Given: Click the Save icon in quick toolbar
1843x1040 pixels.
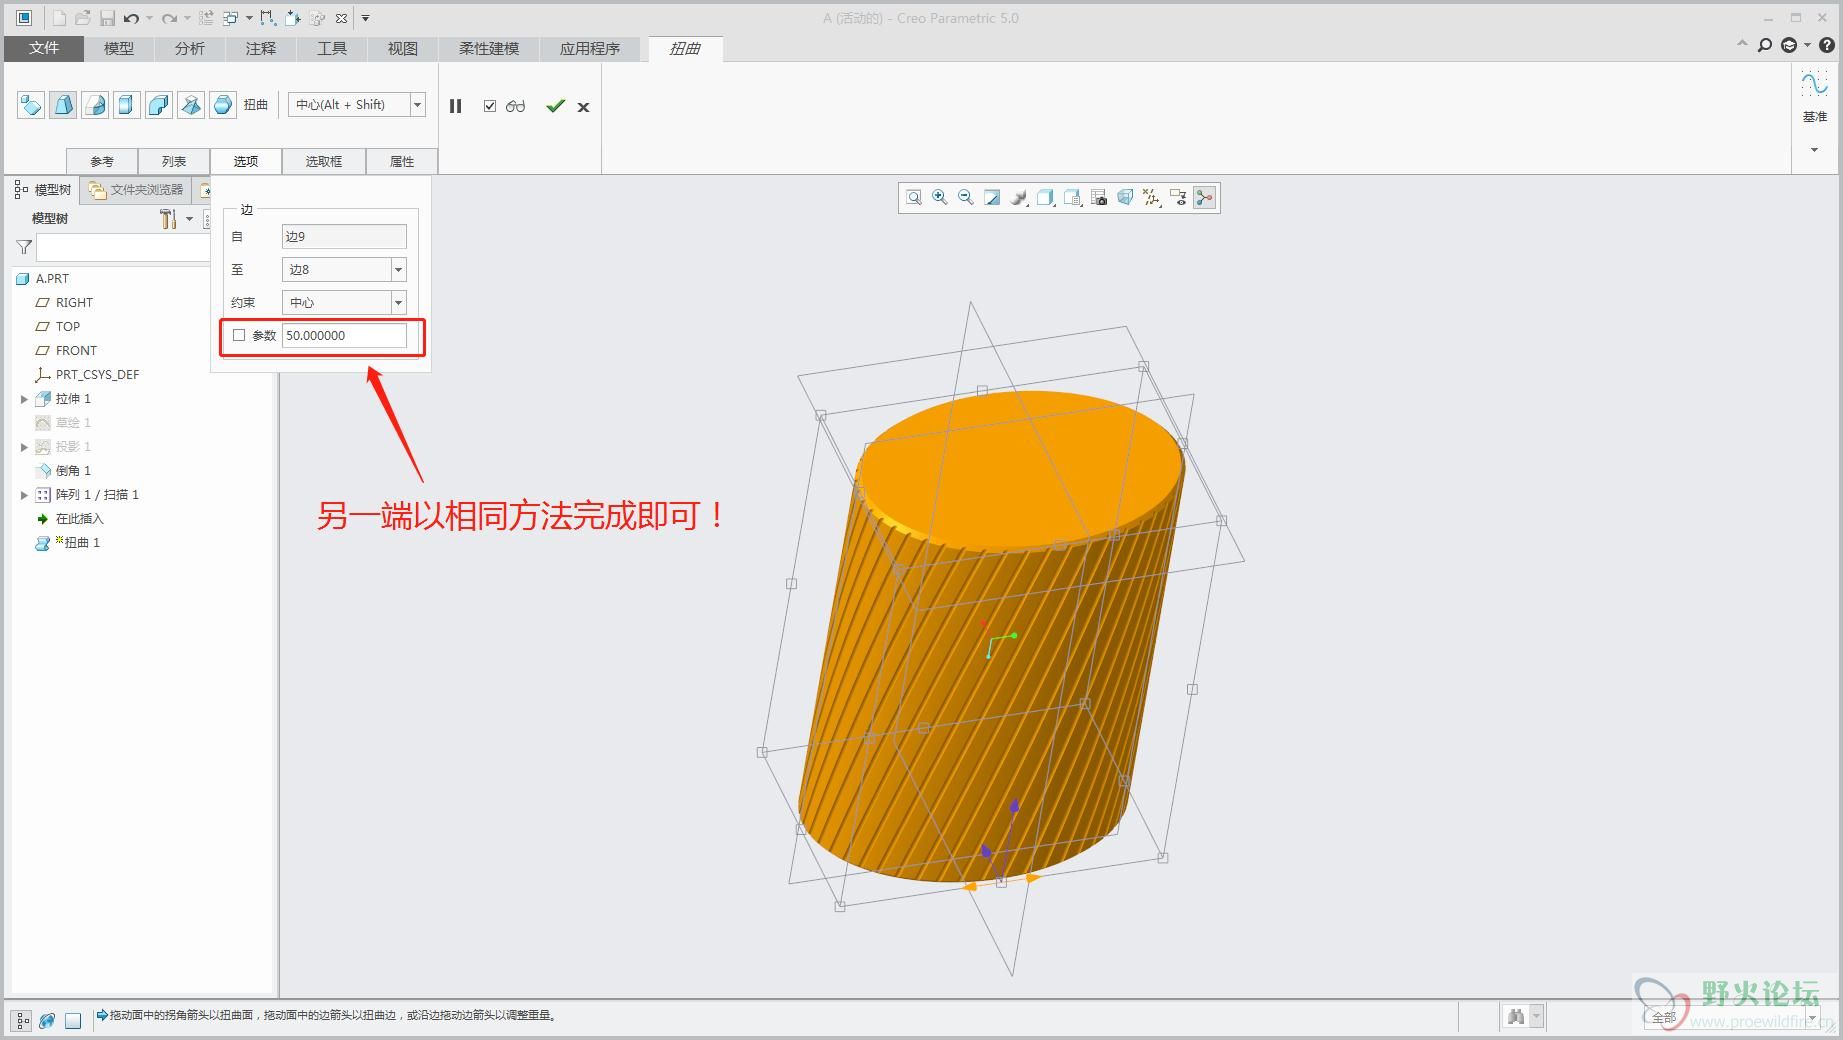Looking at the screenshot, I should click(107, 18).
